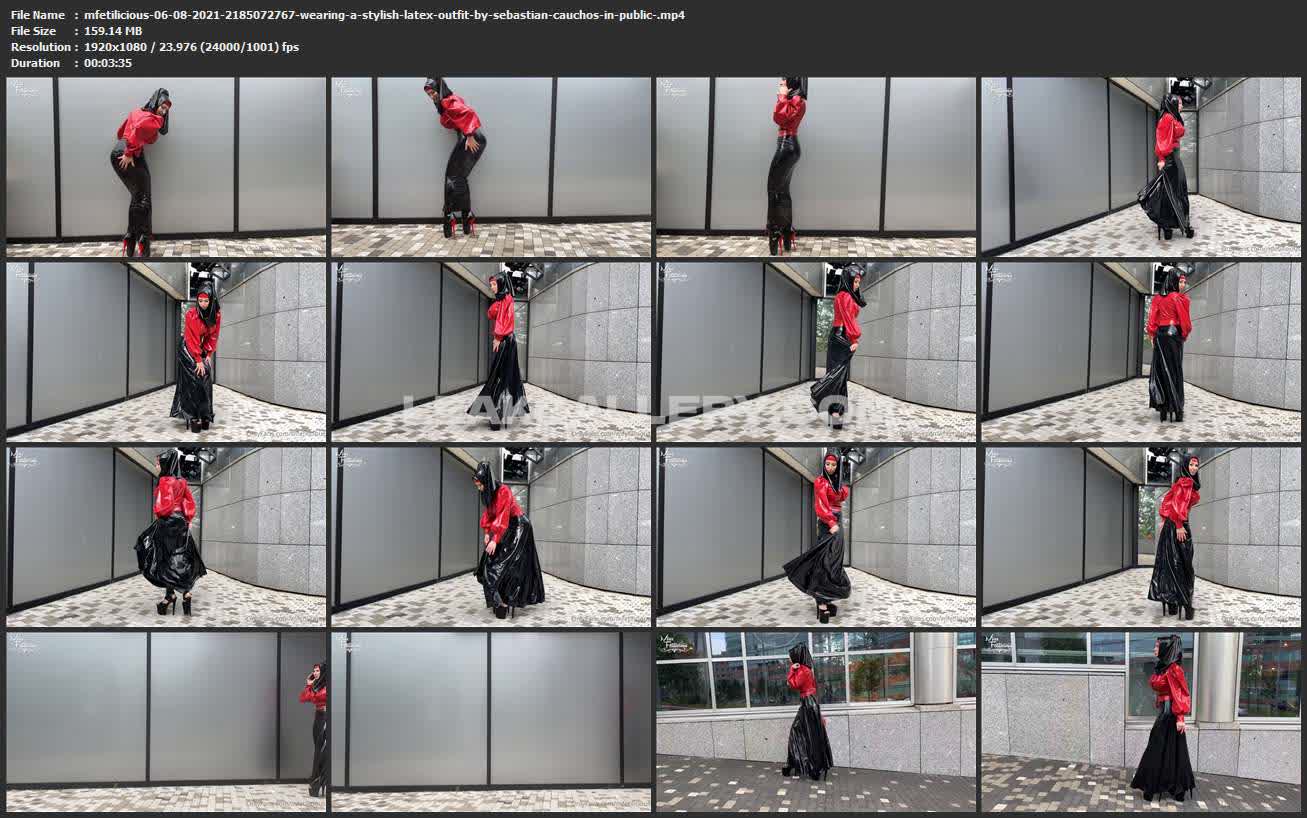Open the third thumbnail in the top row
This screenshot has width=1307, height=818.
pyautogui.click(x=816, y=167)
